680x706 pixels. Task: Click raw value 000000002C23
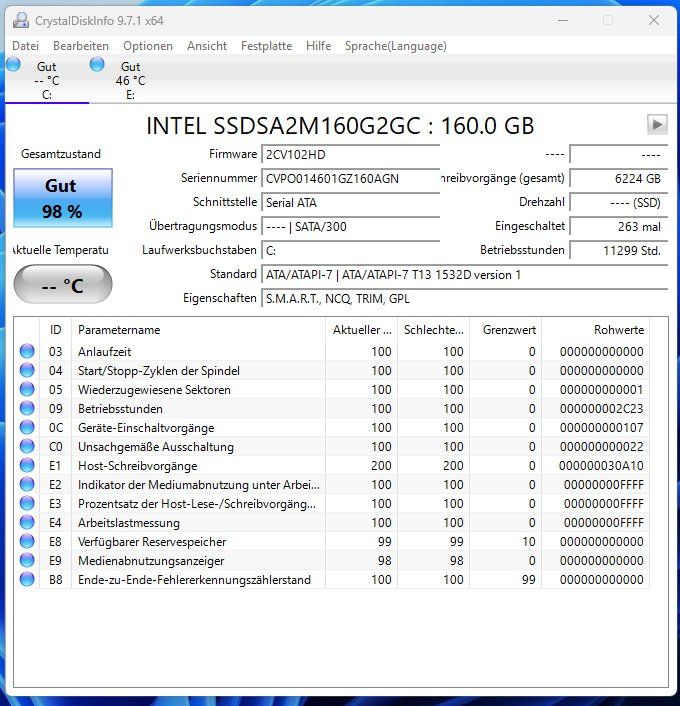point(601,408)
